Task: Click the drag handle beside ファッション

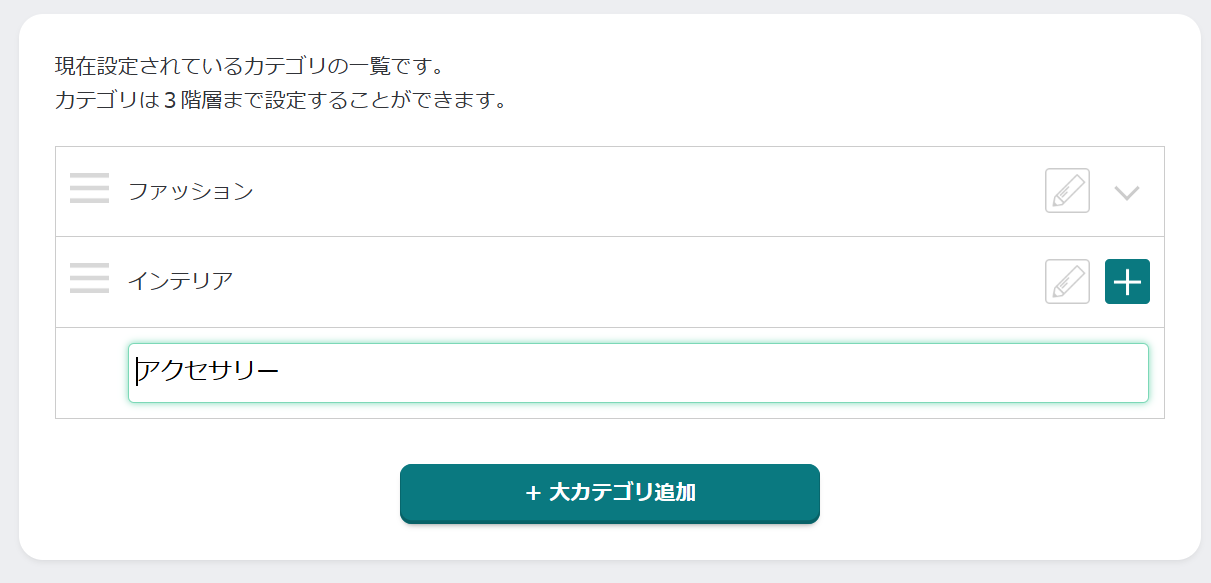Action: coord(89,188)
